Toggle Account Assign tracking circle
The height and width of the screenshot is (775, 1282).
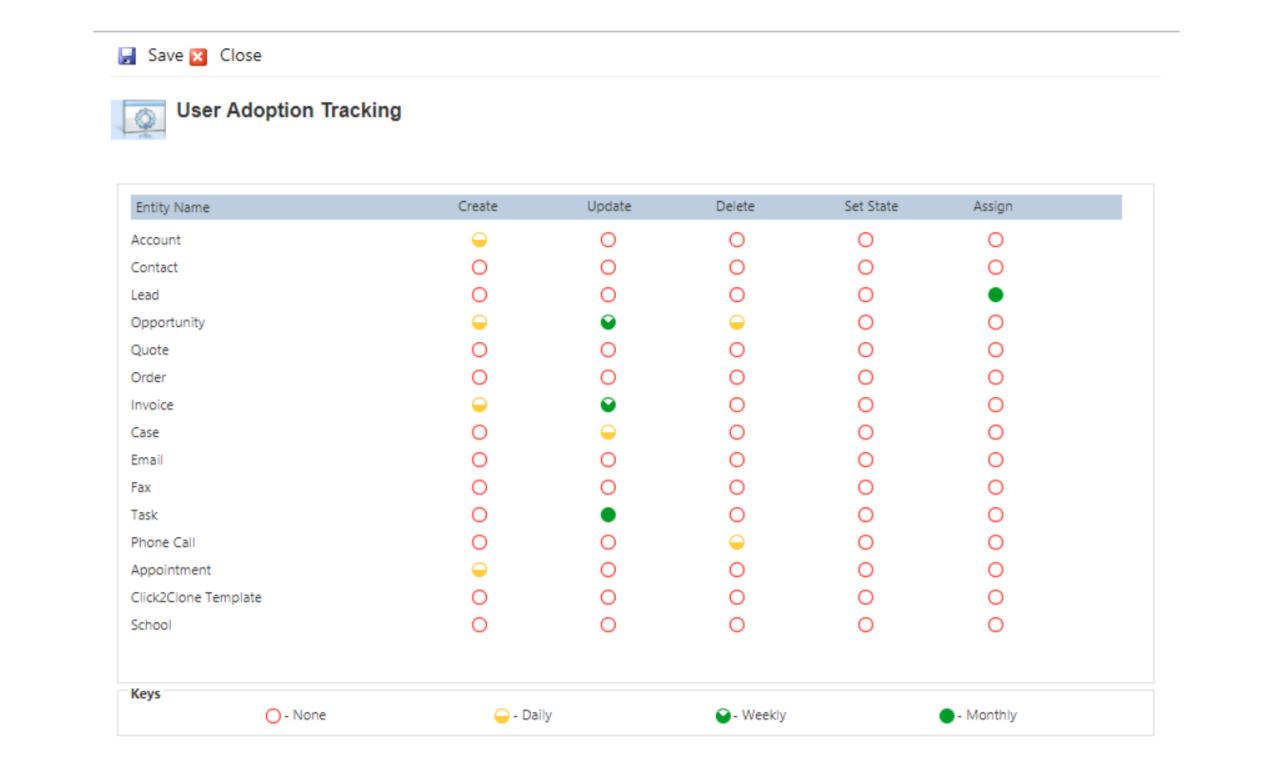pos(995,240)
